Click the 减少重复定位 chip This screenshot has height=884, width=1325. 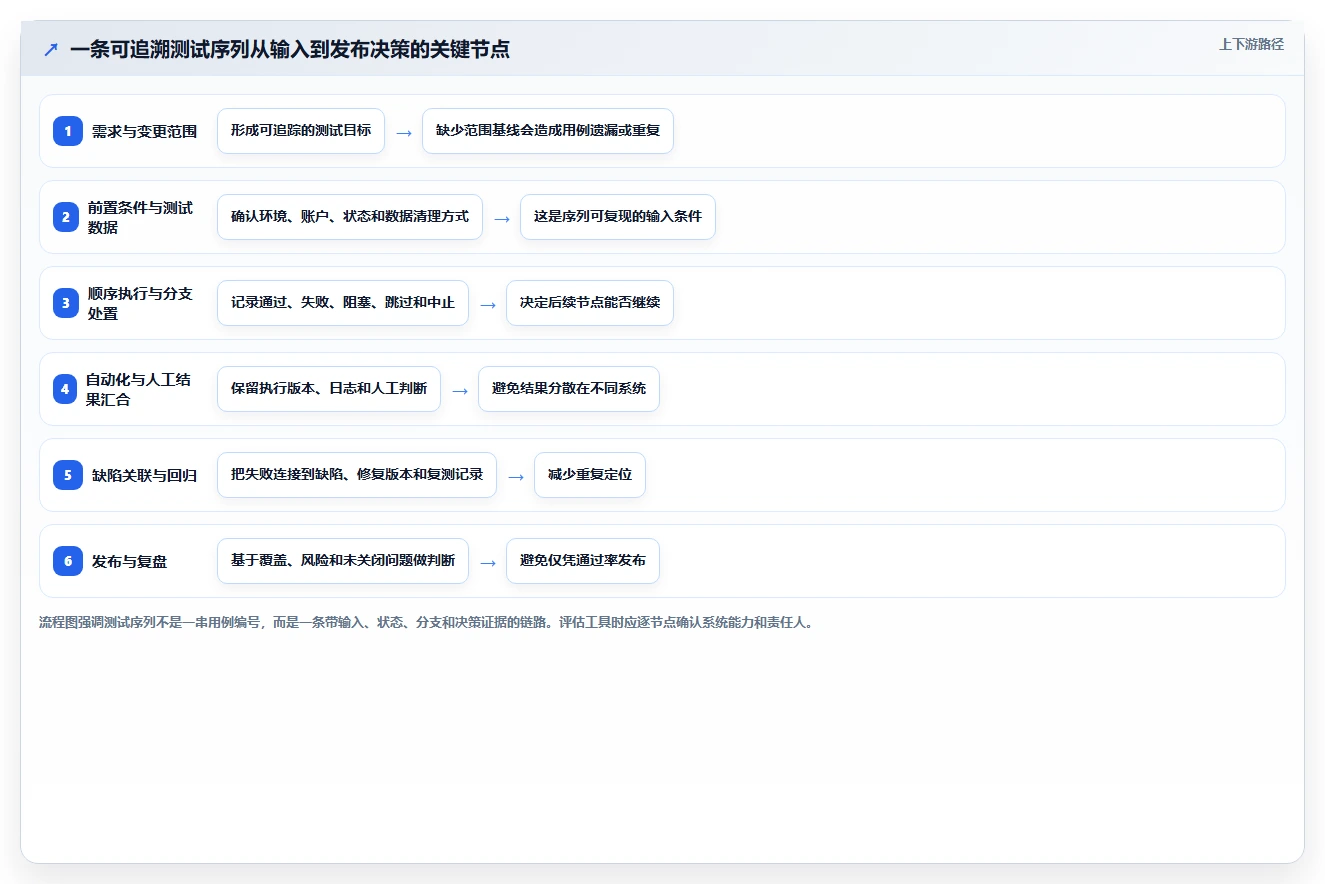click(x=590, y=475)
